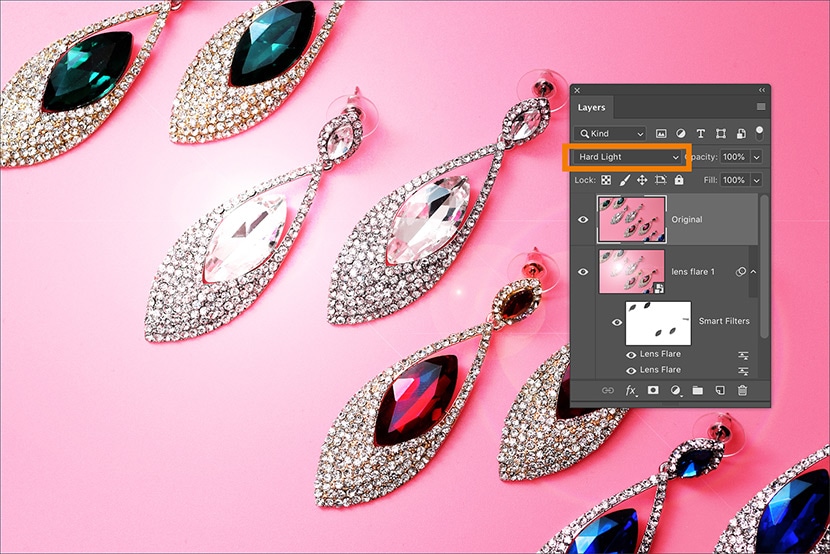
Task: Add a layer style with fx icon
Action: (631, 390)
